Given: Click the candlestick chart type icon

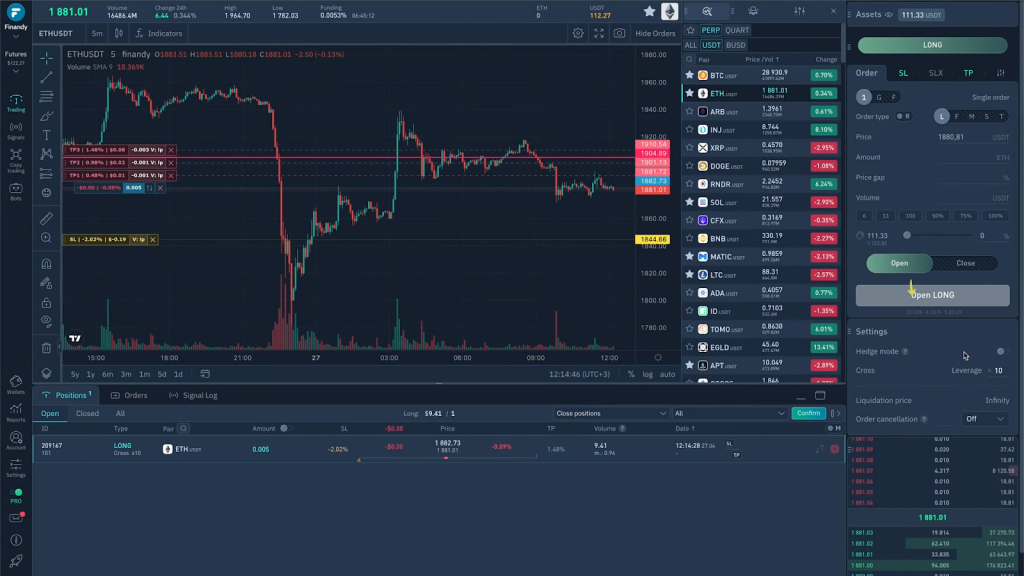Looking at the screenshot, I should click(x=119, y=33).
